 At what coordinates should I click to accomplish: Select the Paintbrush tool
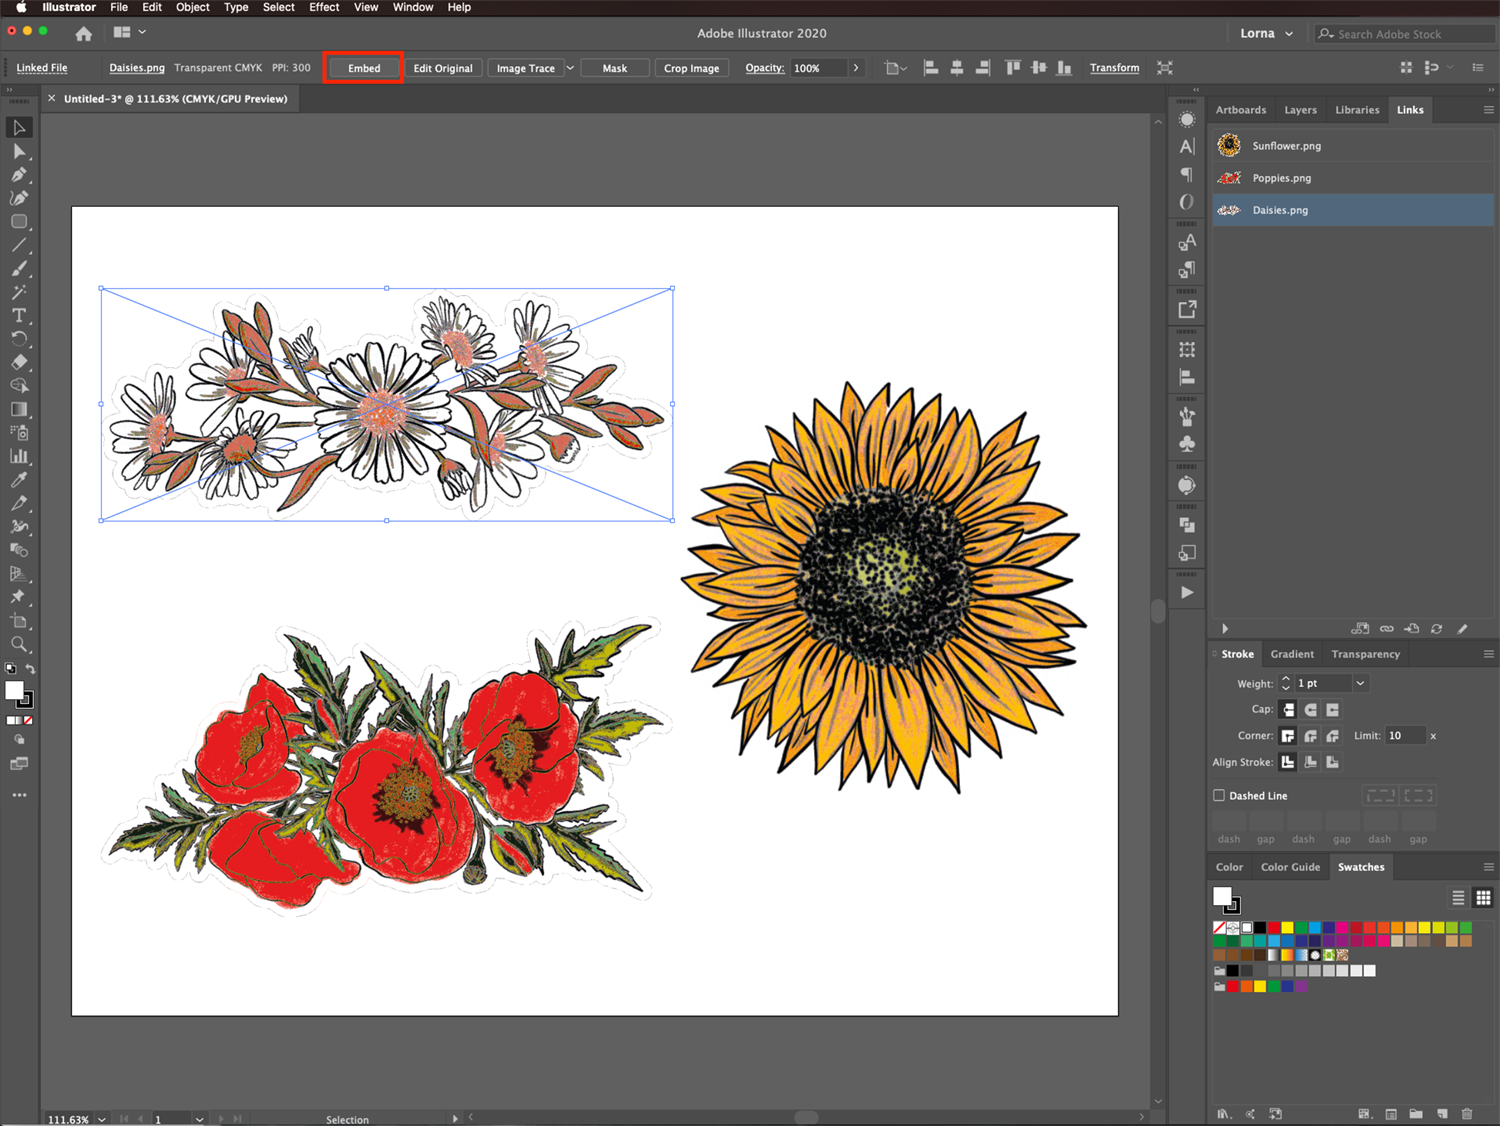pos(19,268)
